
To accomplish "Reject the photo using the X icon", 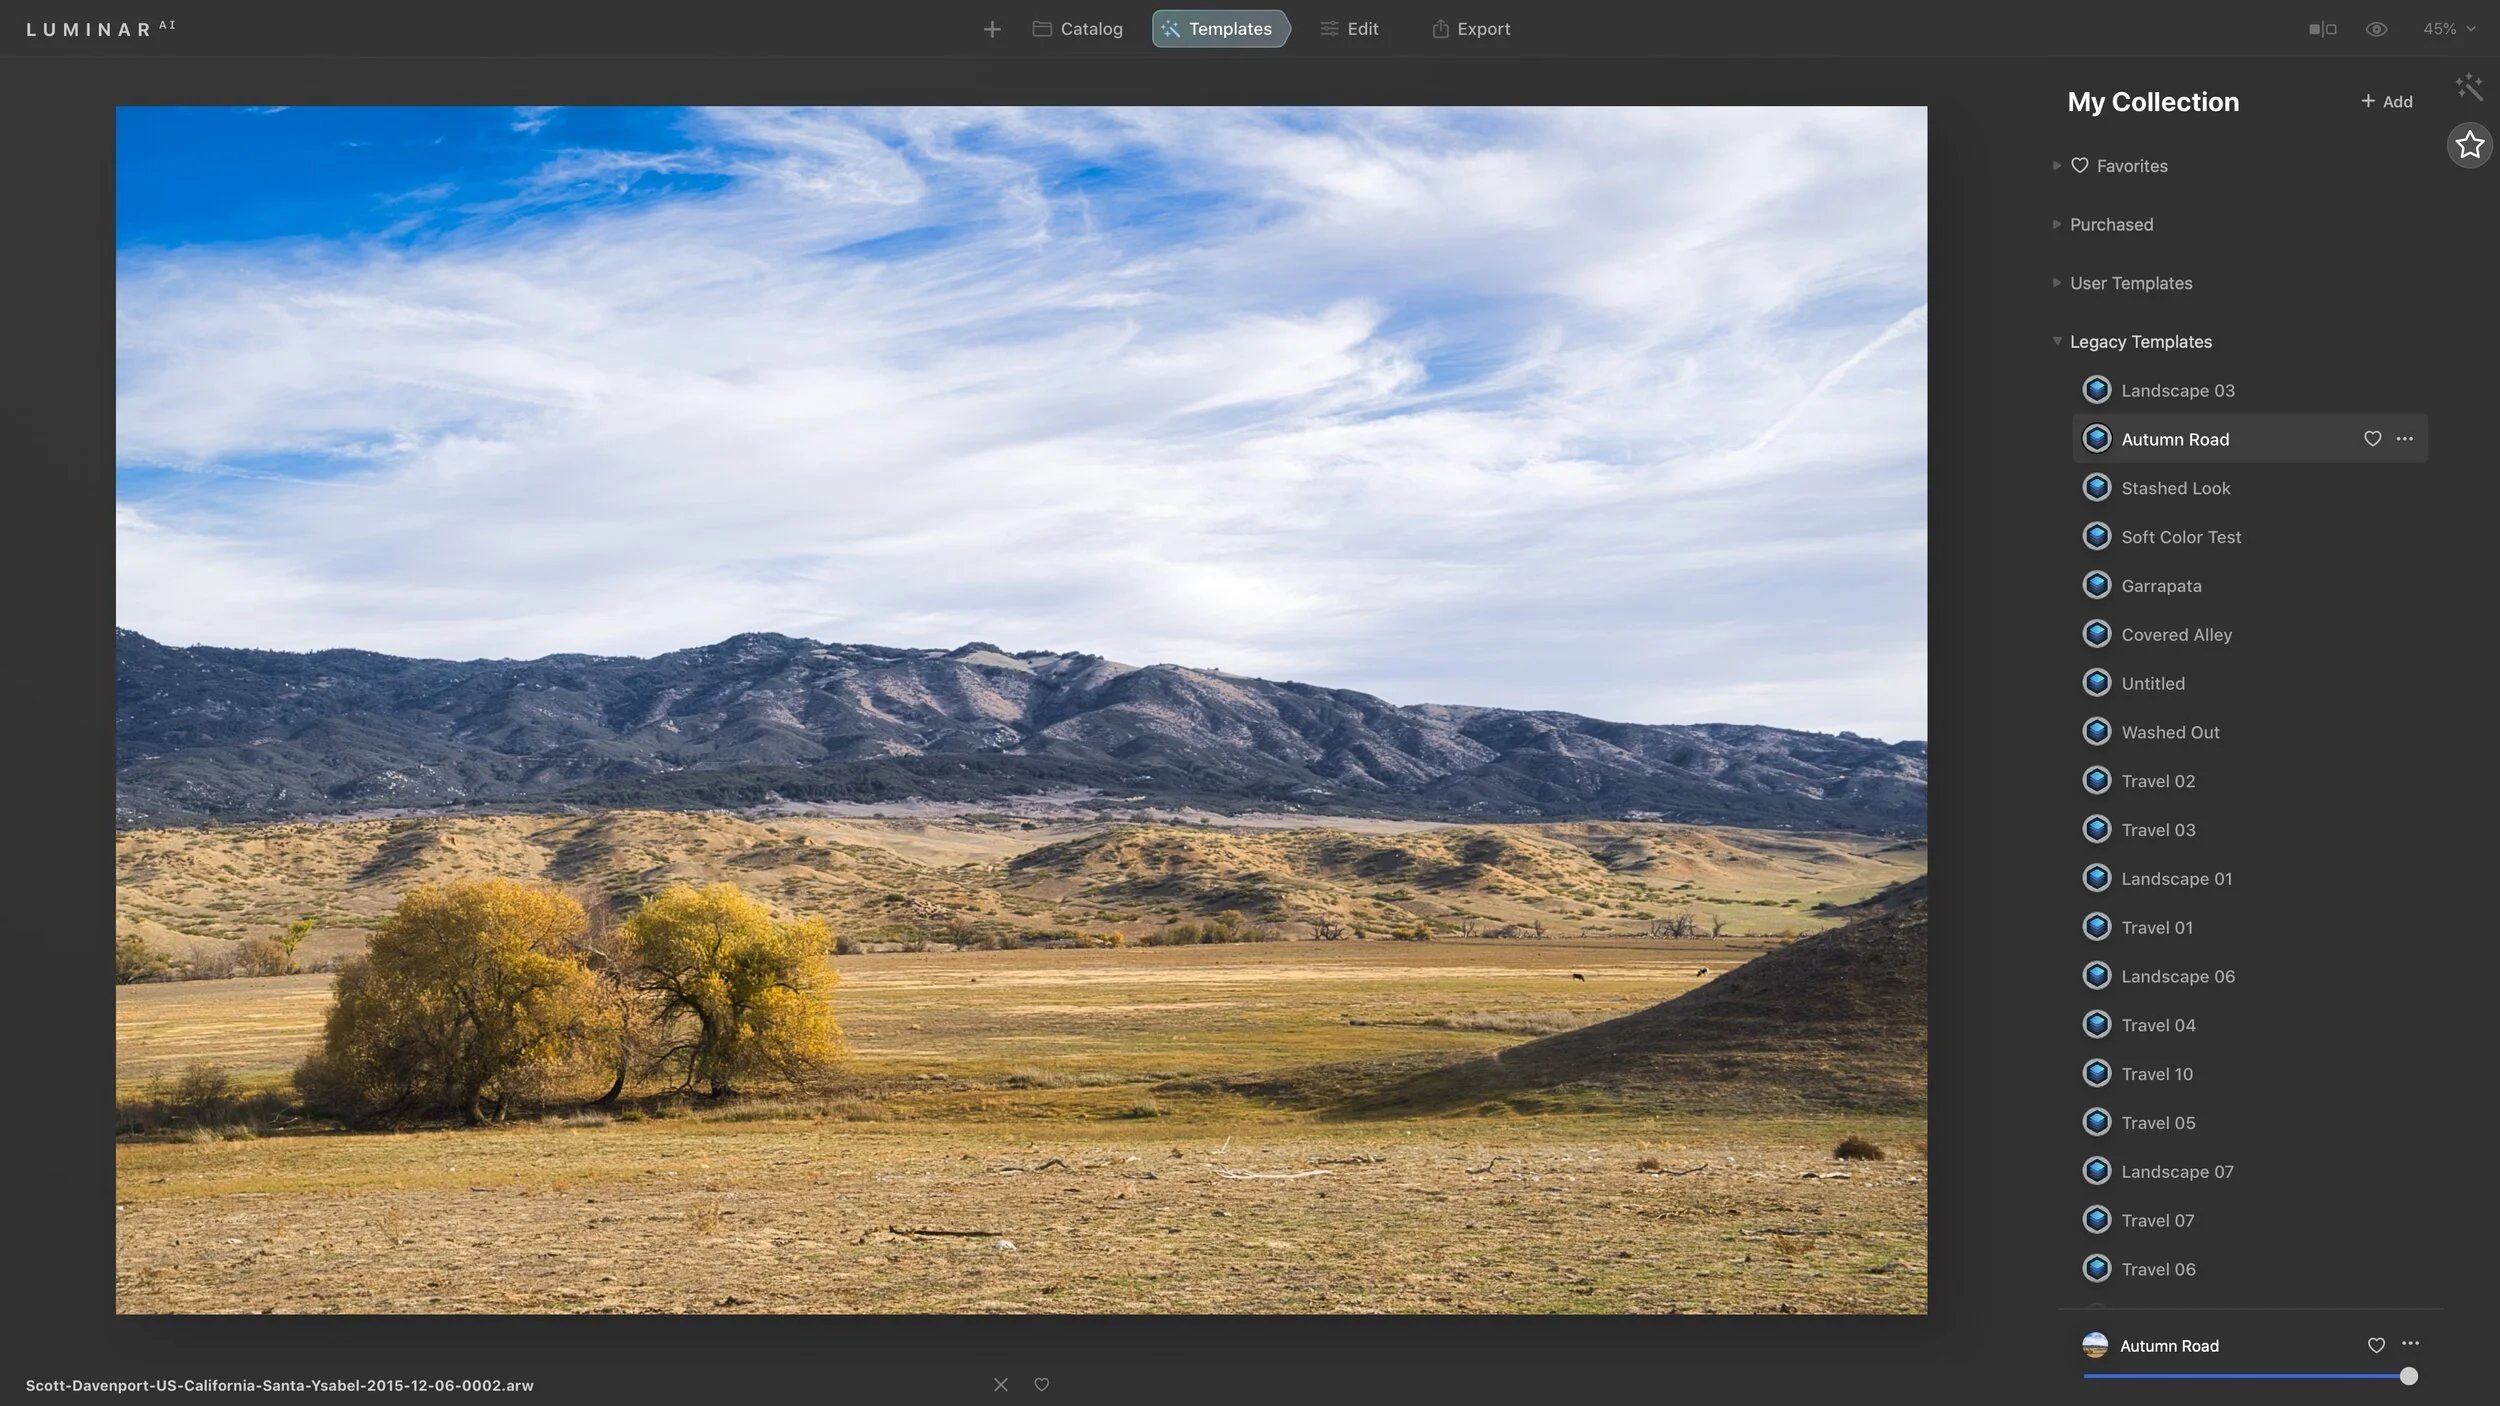I will (x=1000, y=1384).
